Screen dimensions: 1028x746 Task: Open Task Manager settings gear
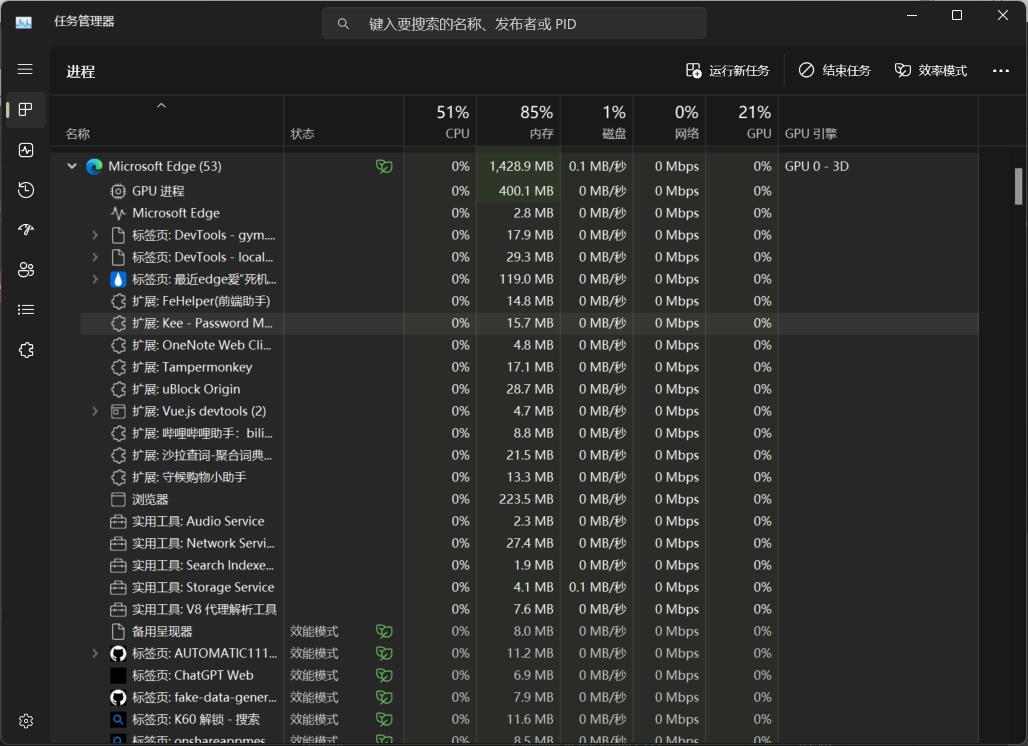tap(26, 721)
